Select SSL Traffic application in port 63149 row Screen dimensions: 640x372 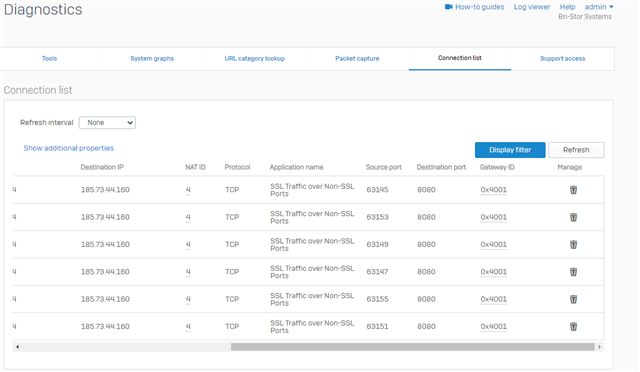(x=312, y=245)
